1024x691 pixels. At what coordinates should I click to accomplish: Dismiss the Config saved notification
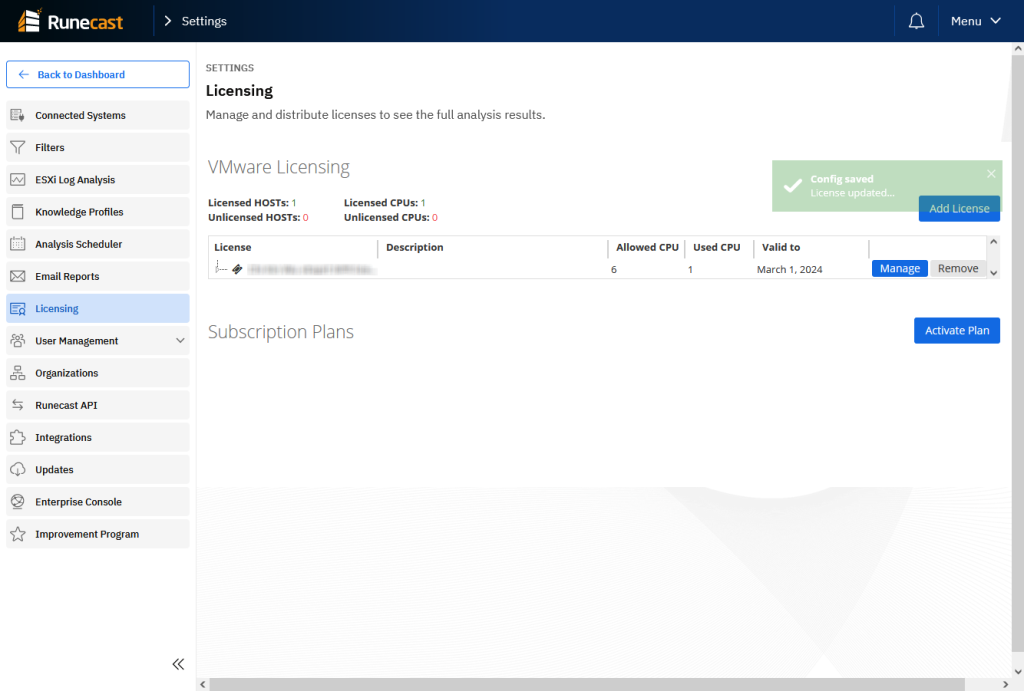[991, 173]
